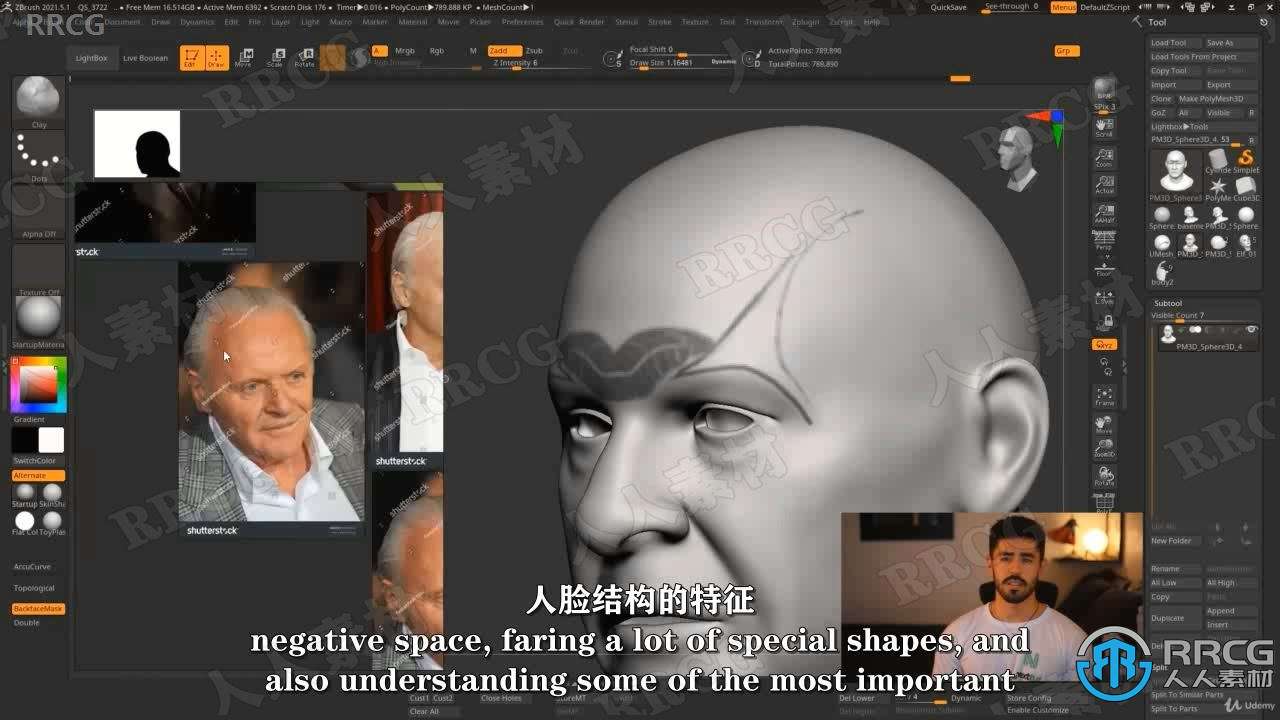The width and height of the screenshot is (1280, 720).
Task: Toggle the camera lock icon
Action: [x=1104, y=322]
